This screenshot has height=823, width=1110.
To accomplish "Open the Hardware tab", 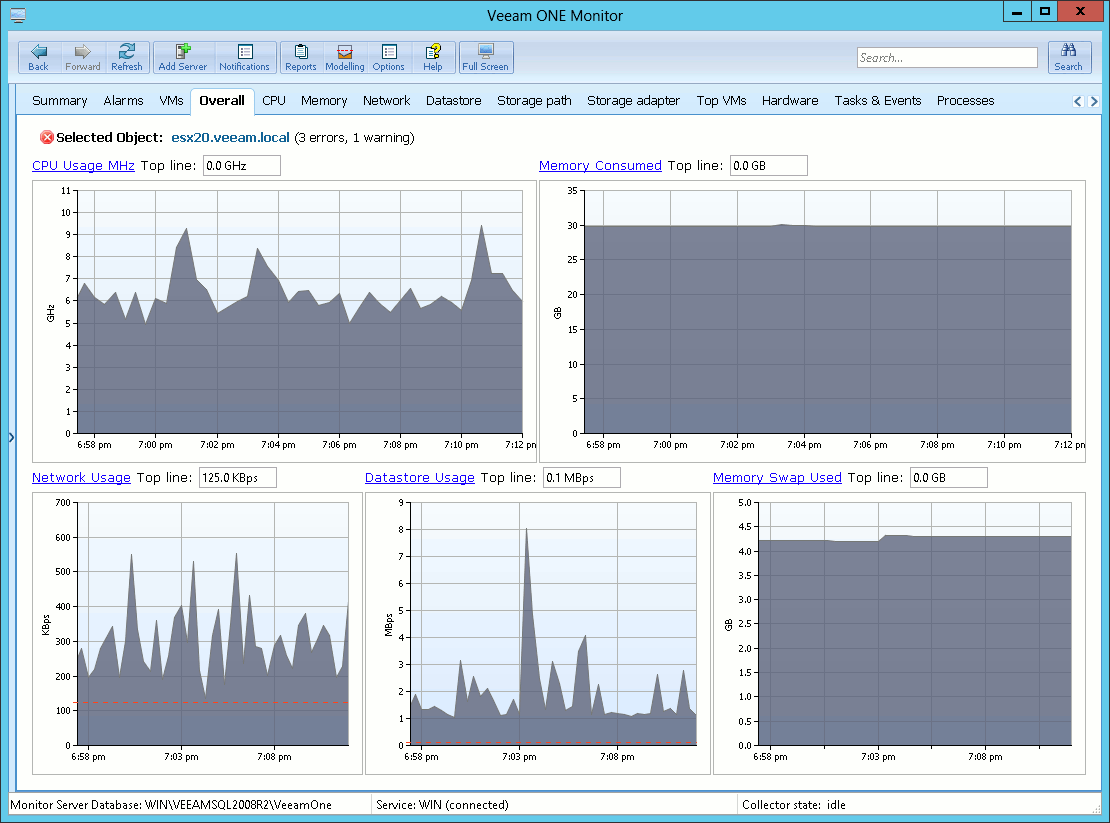I will [x=790, y=100].
